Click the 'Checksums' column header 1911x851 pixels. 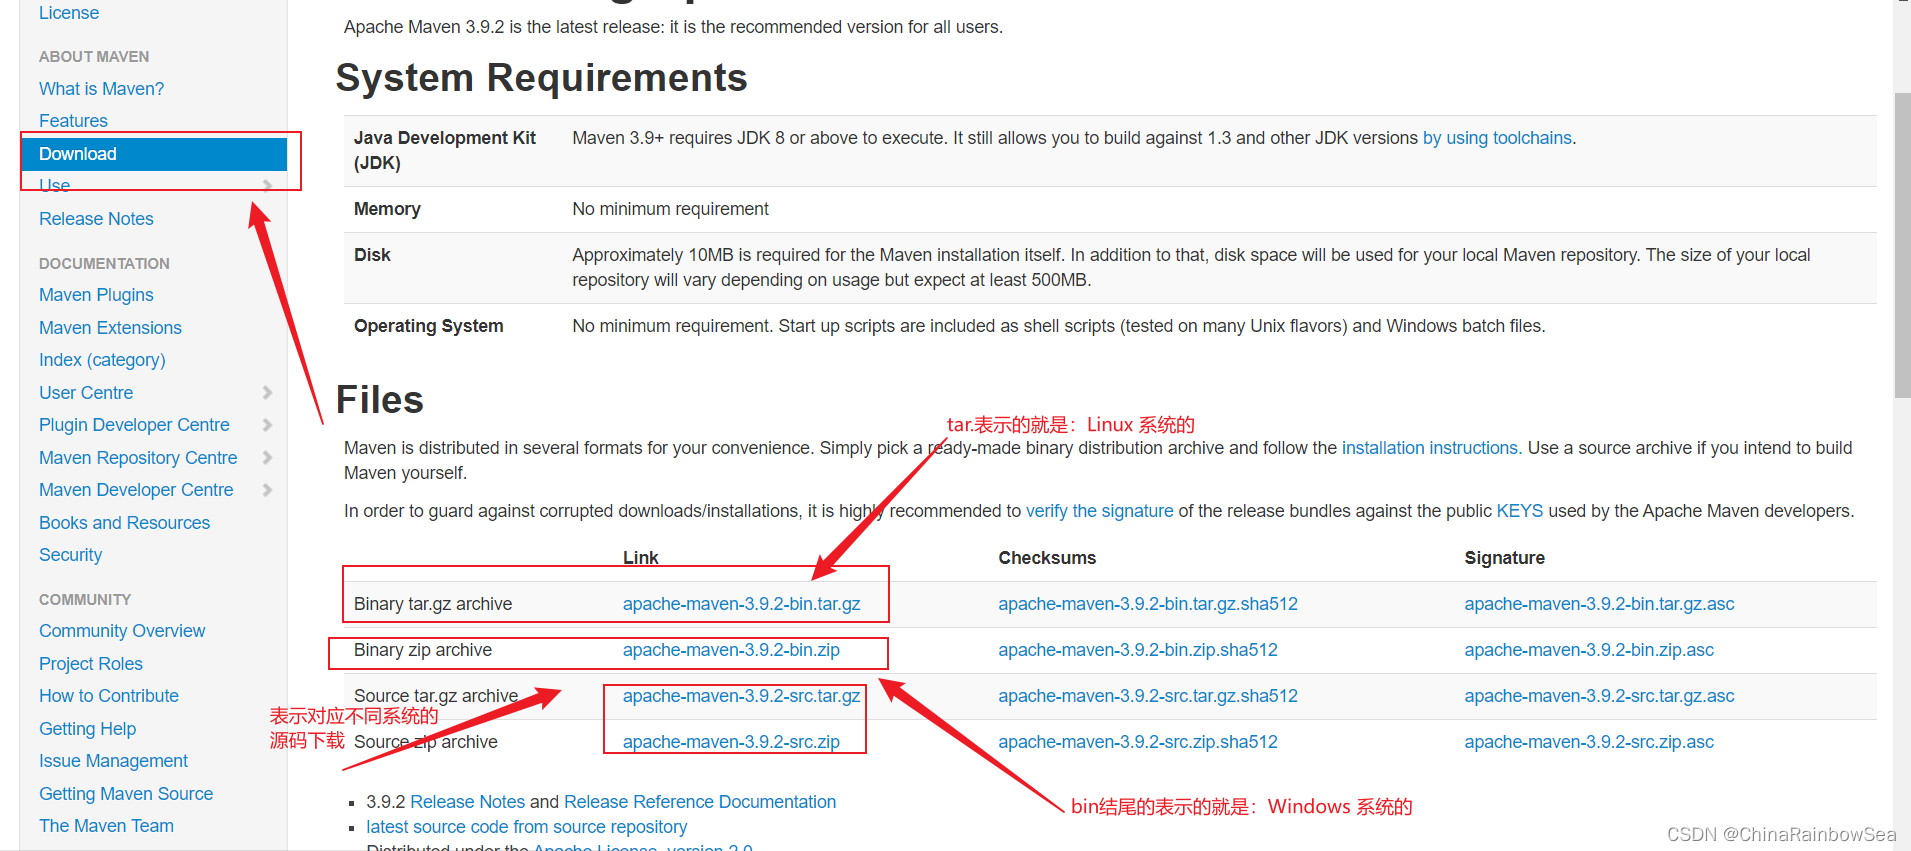pyautogui.click(x=1047, y=558)
